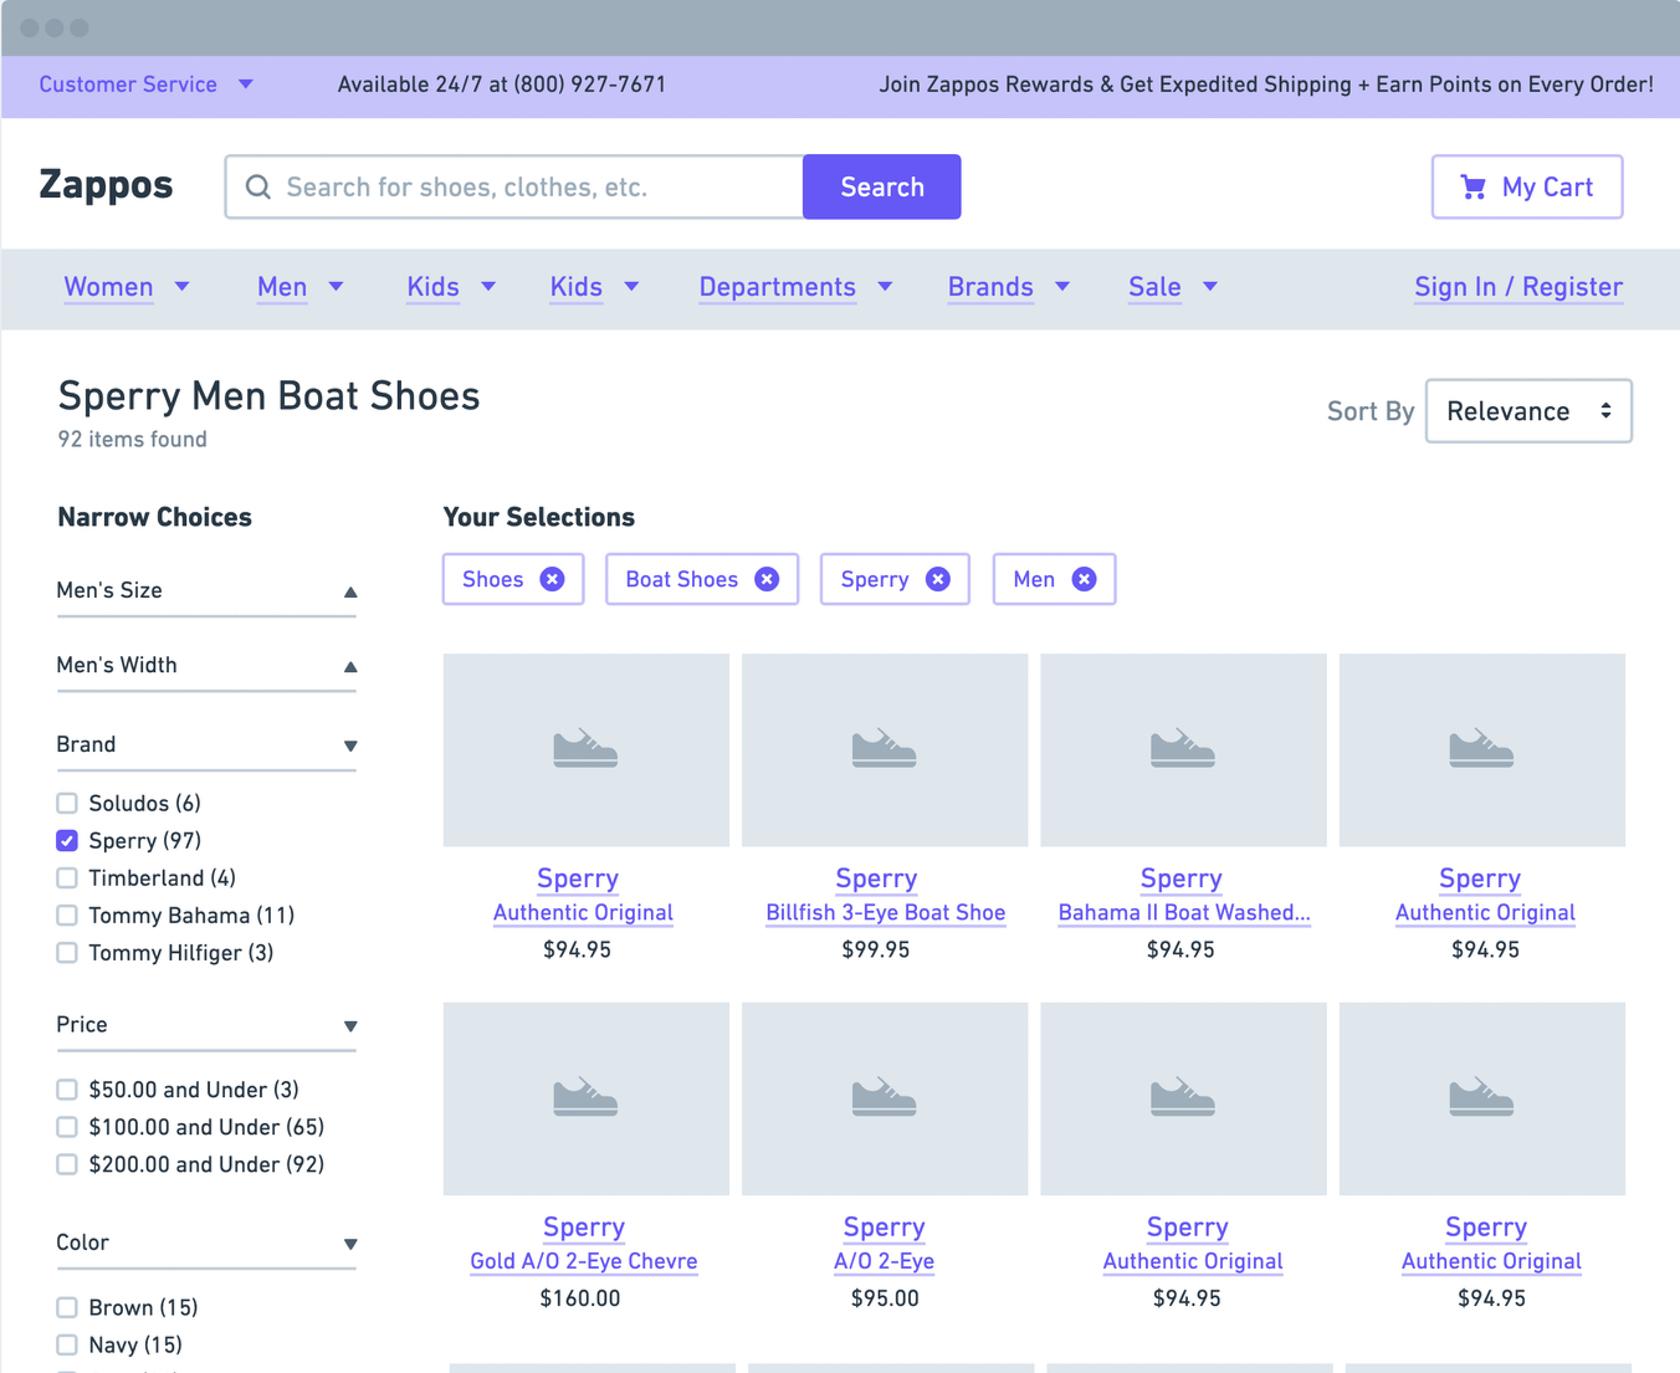Screen dimensions: 1680x1373
Task: Check $50.00 and Under price filter
Action: coord(67,1089)
